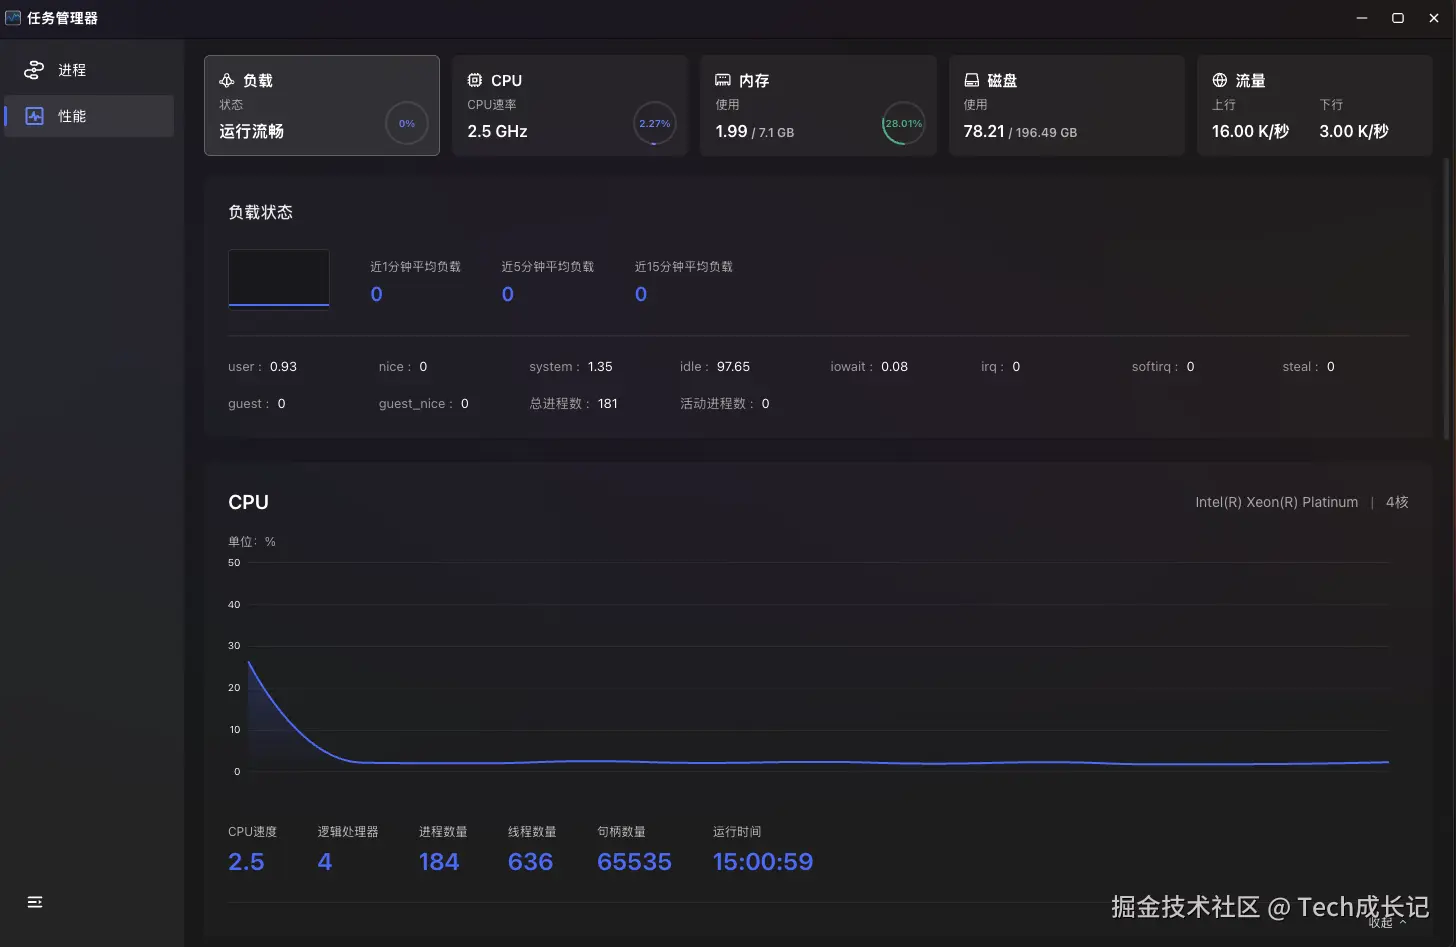
Task: Click the 任务管理器 app icon in the title bar
Action: click(14, 17)
